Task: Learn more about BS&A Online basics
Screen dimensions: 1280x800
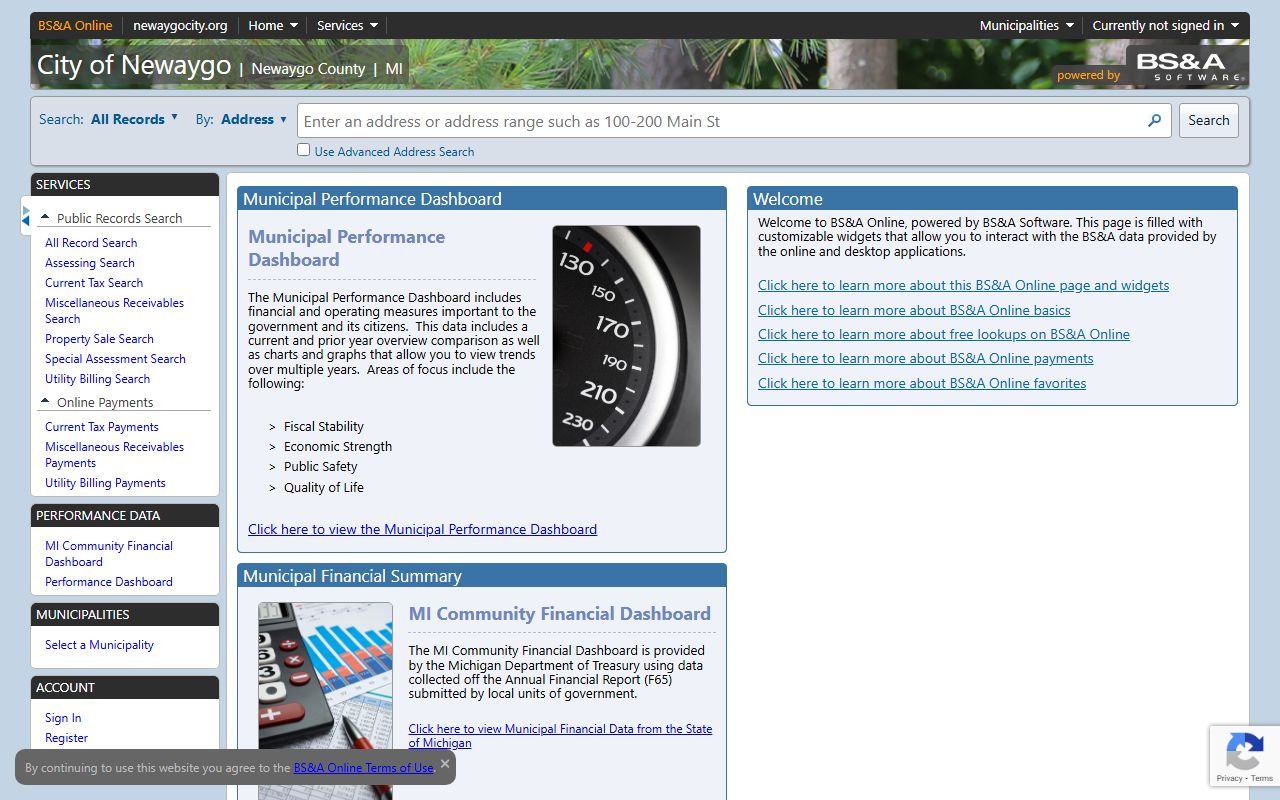Action: 914,310
